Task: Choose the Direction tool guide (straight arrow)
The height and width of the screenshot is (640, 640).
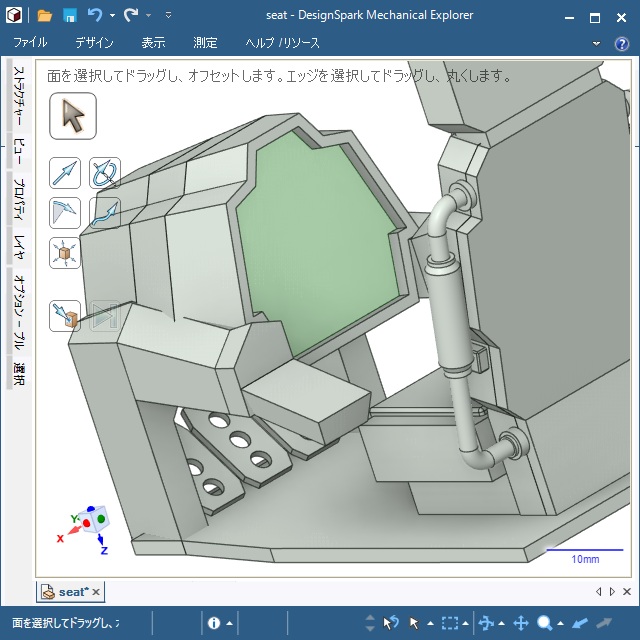Action: tap(65, 173)
